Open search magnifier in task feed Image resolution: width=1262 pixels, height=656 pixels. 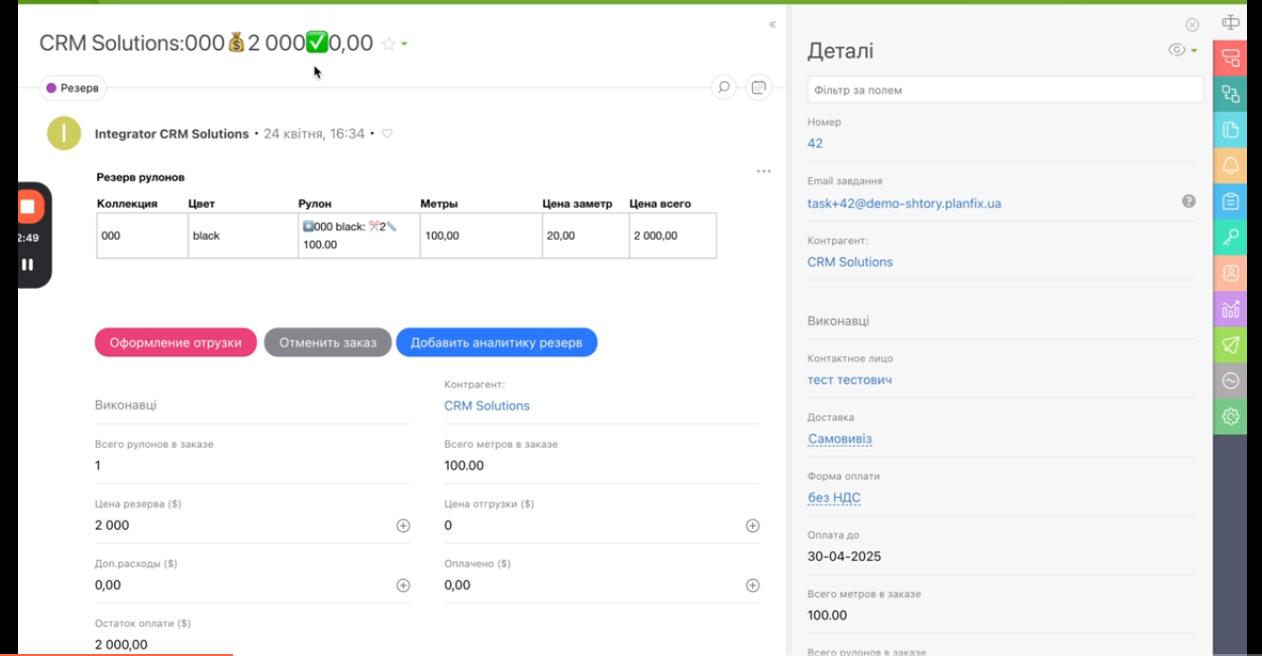pyautogui.click(x=723, y=88)
